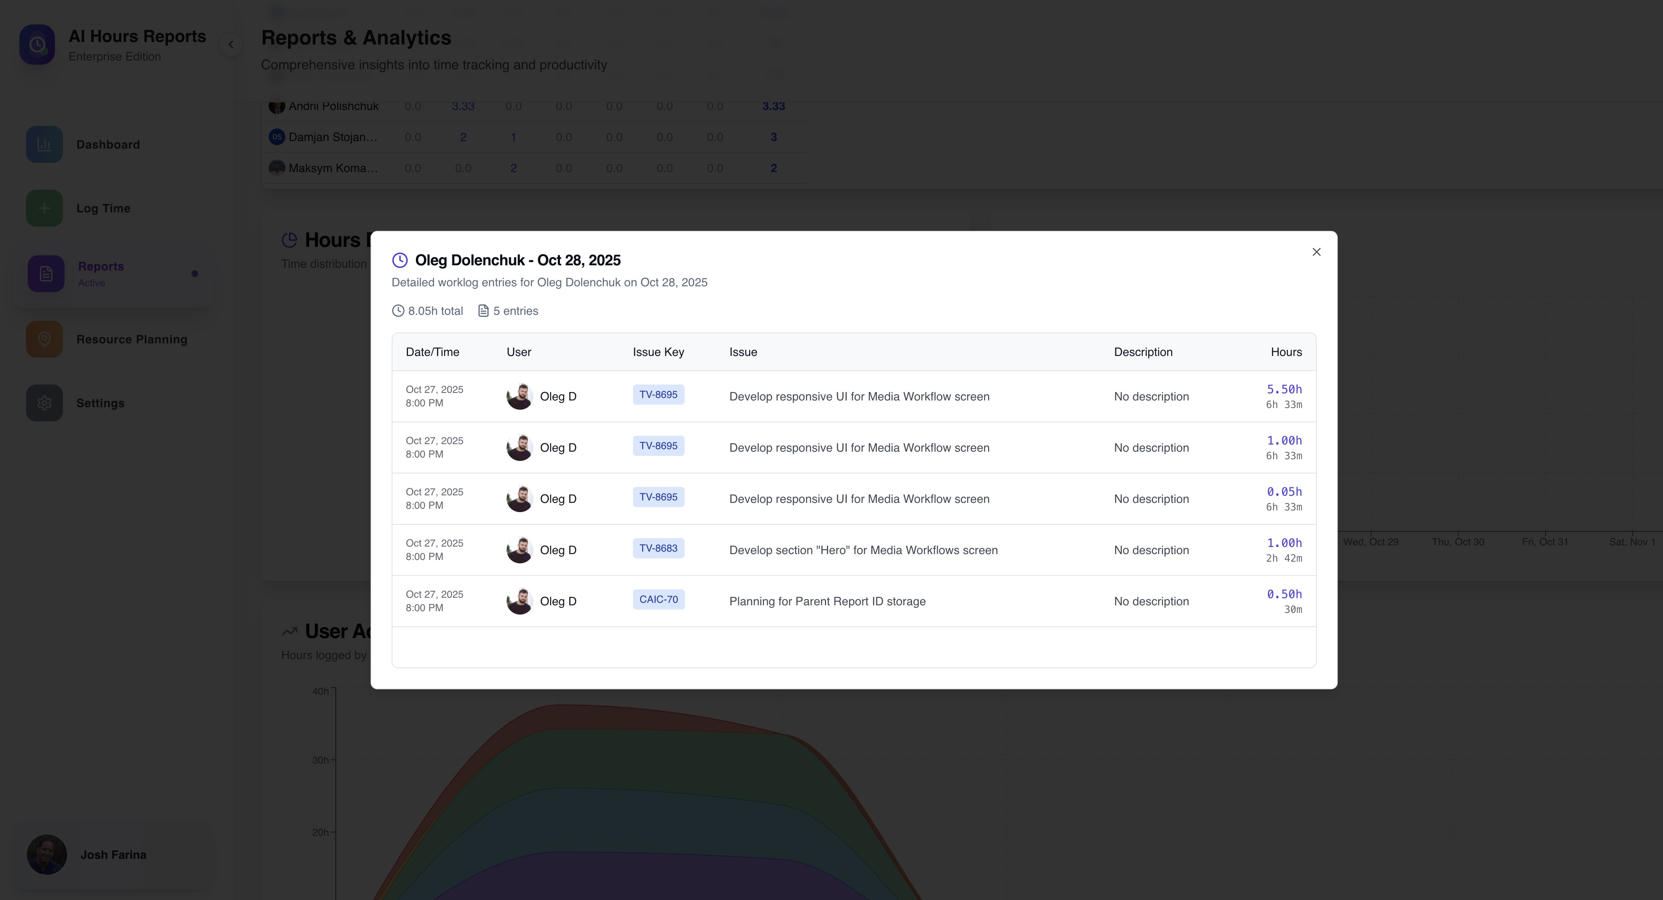Sort by the Hours column header
Image resolution: width=1663 pixels, height=900 pixels.
click(1285, 352)
